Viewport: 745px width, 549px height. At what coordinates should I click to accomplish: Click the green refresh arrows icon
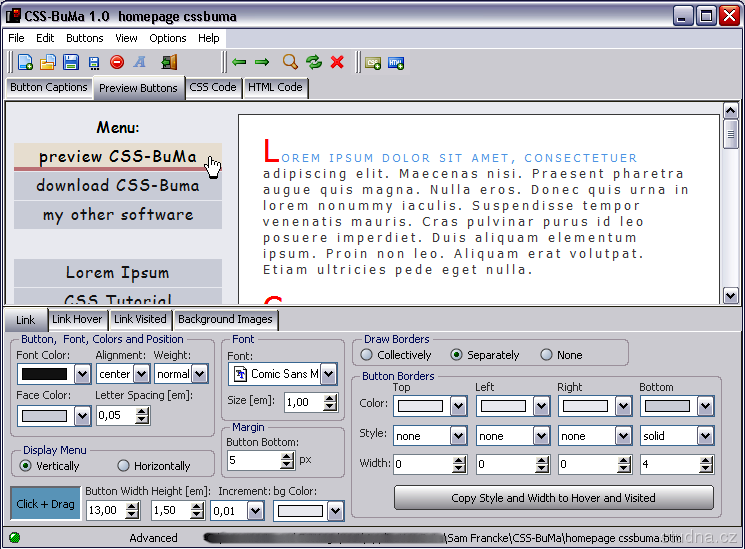[x=314, y=62]
